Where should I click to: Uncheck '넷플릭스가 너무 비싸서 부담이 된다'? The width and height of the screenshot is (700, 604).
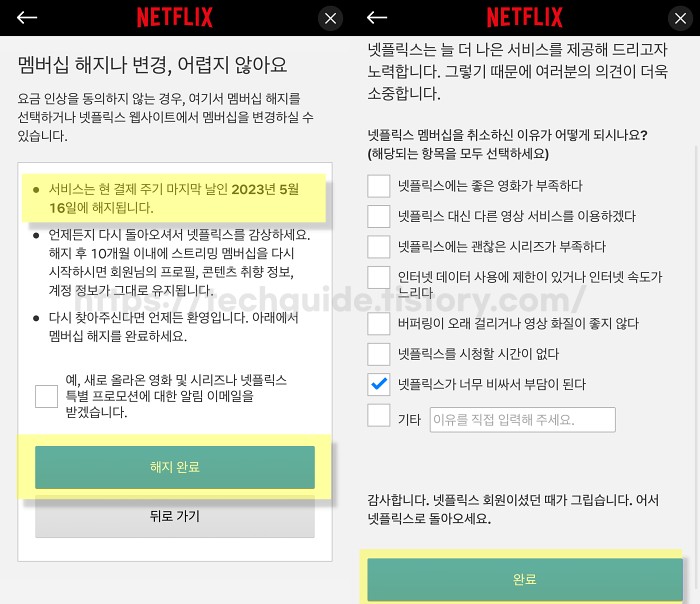coord(379,384)
